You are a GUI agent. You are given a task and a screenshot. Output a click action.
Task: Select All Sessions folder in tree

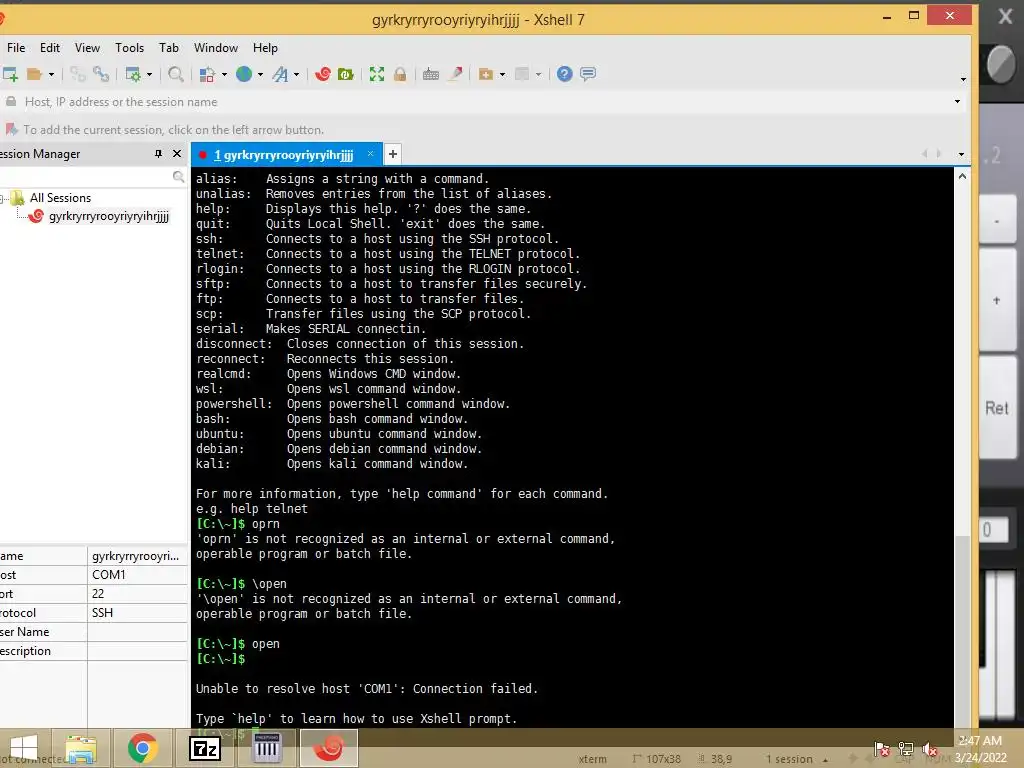pos(60,198)
